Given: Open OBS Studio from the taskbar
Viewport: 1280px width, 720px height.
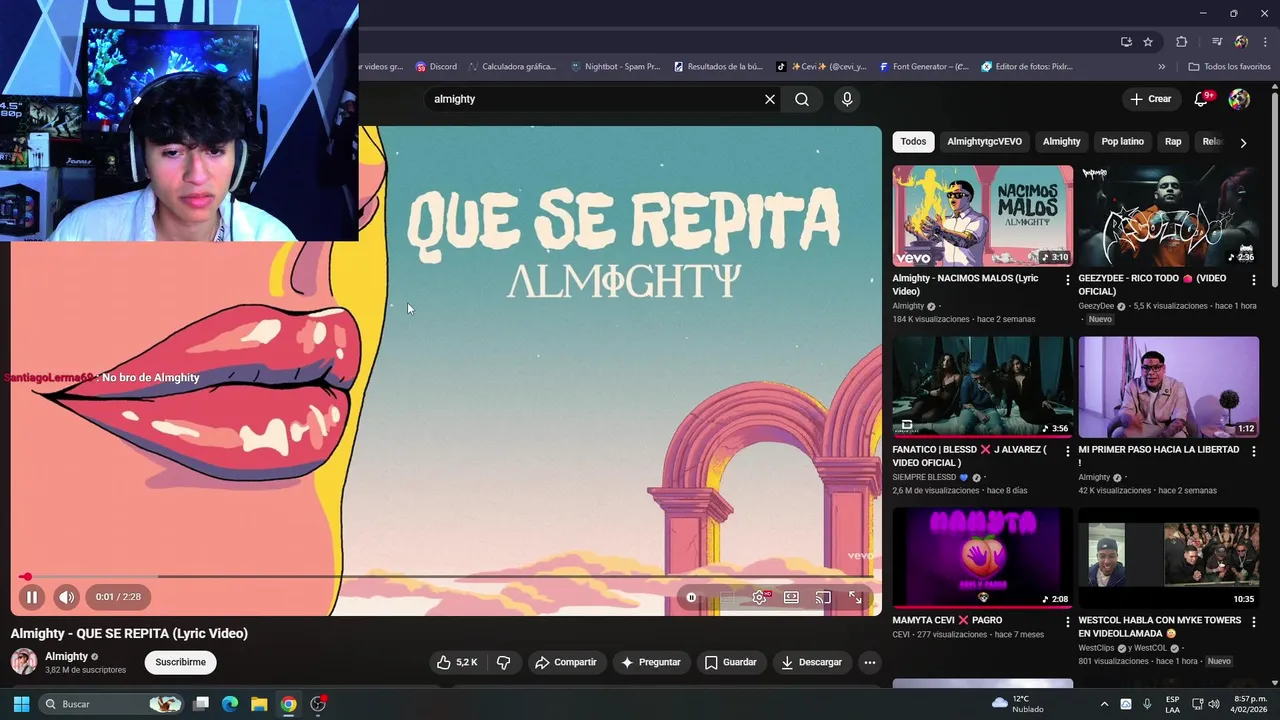Looking at the screenshot, I should pos(318,704).
